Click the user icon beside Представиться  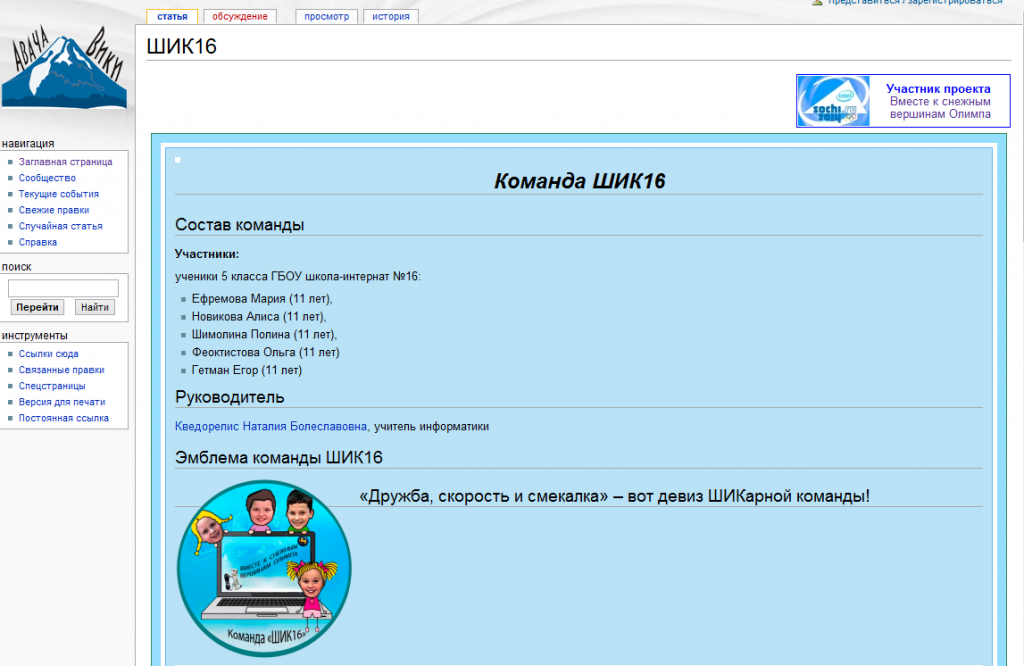817,3
